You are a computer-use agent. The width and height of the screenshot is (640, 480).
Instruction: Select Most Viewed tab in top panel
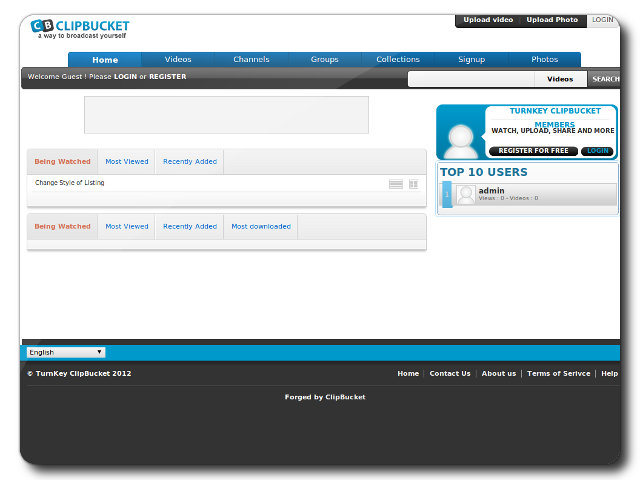[127, 161]
